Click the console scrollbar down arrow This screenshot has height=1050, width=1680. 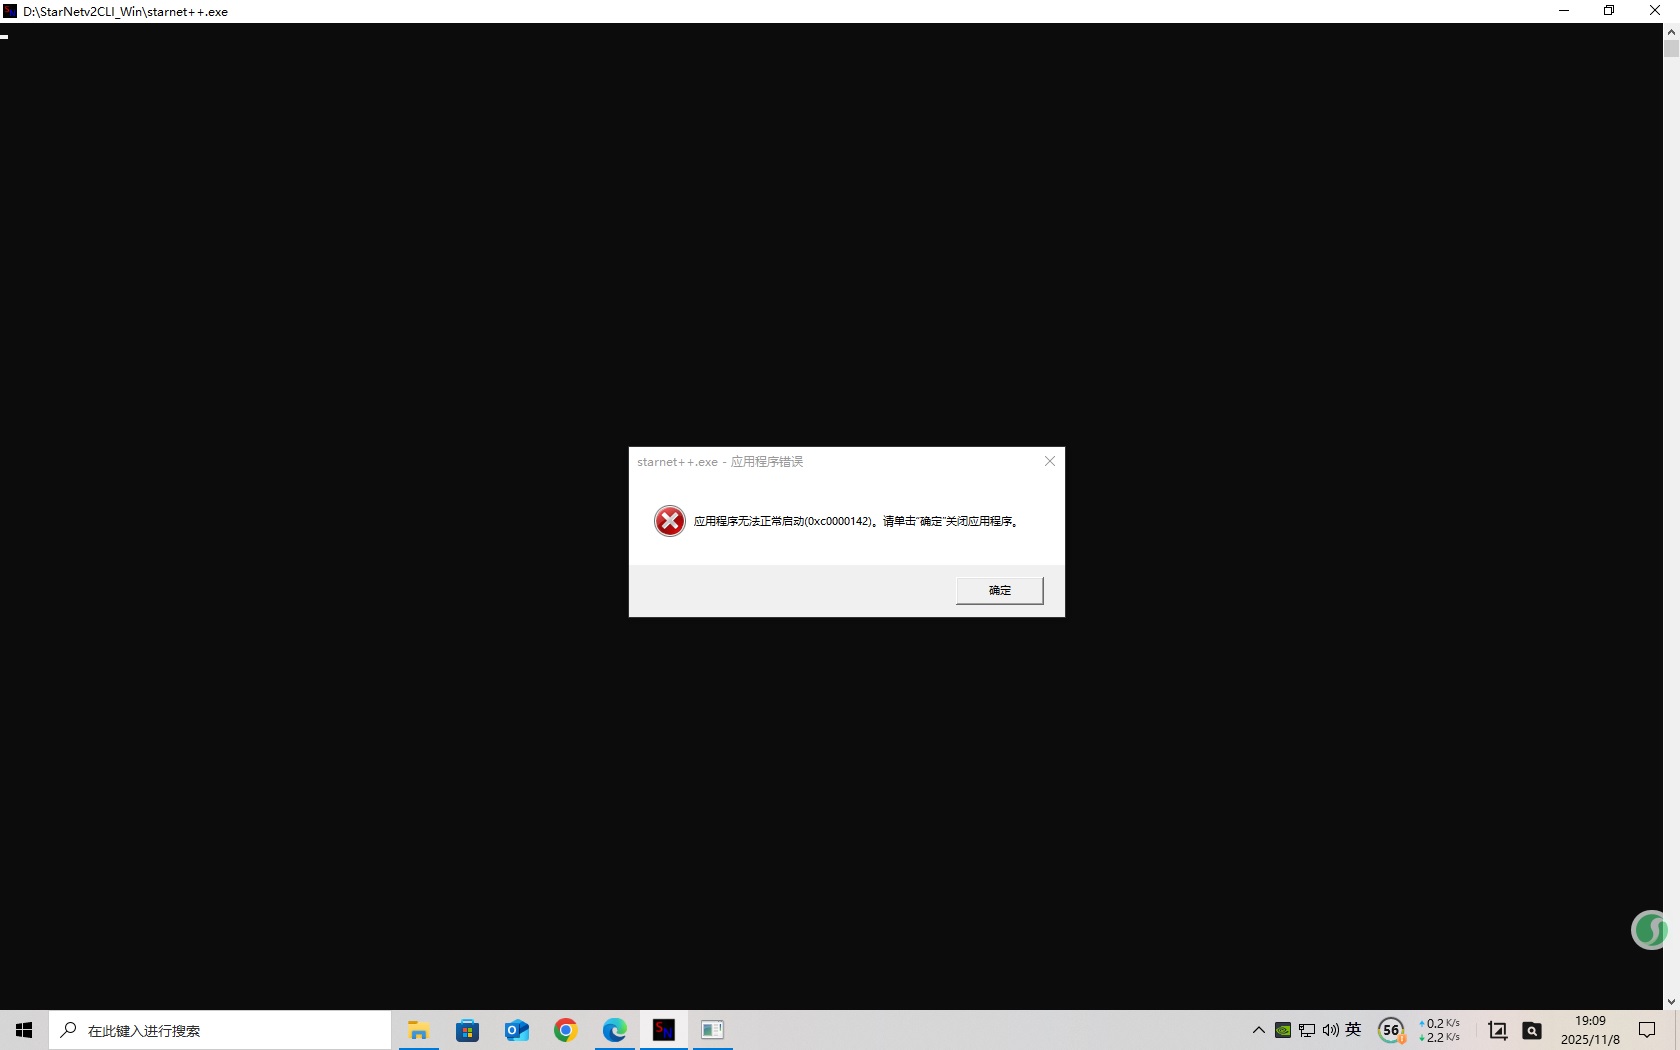(x=1671, y=1001)
